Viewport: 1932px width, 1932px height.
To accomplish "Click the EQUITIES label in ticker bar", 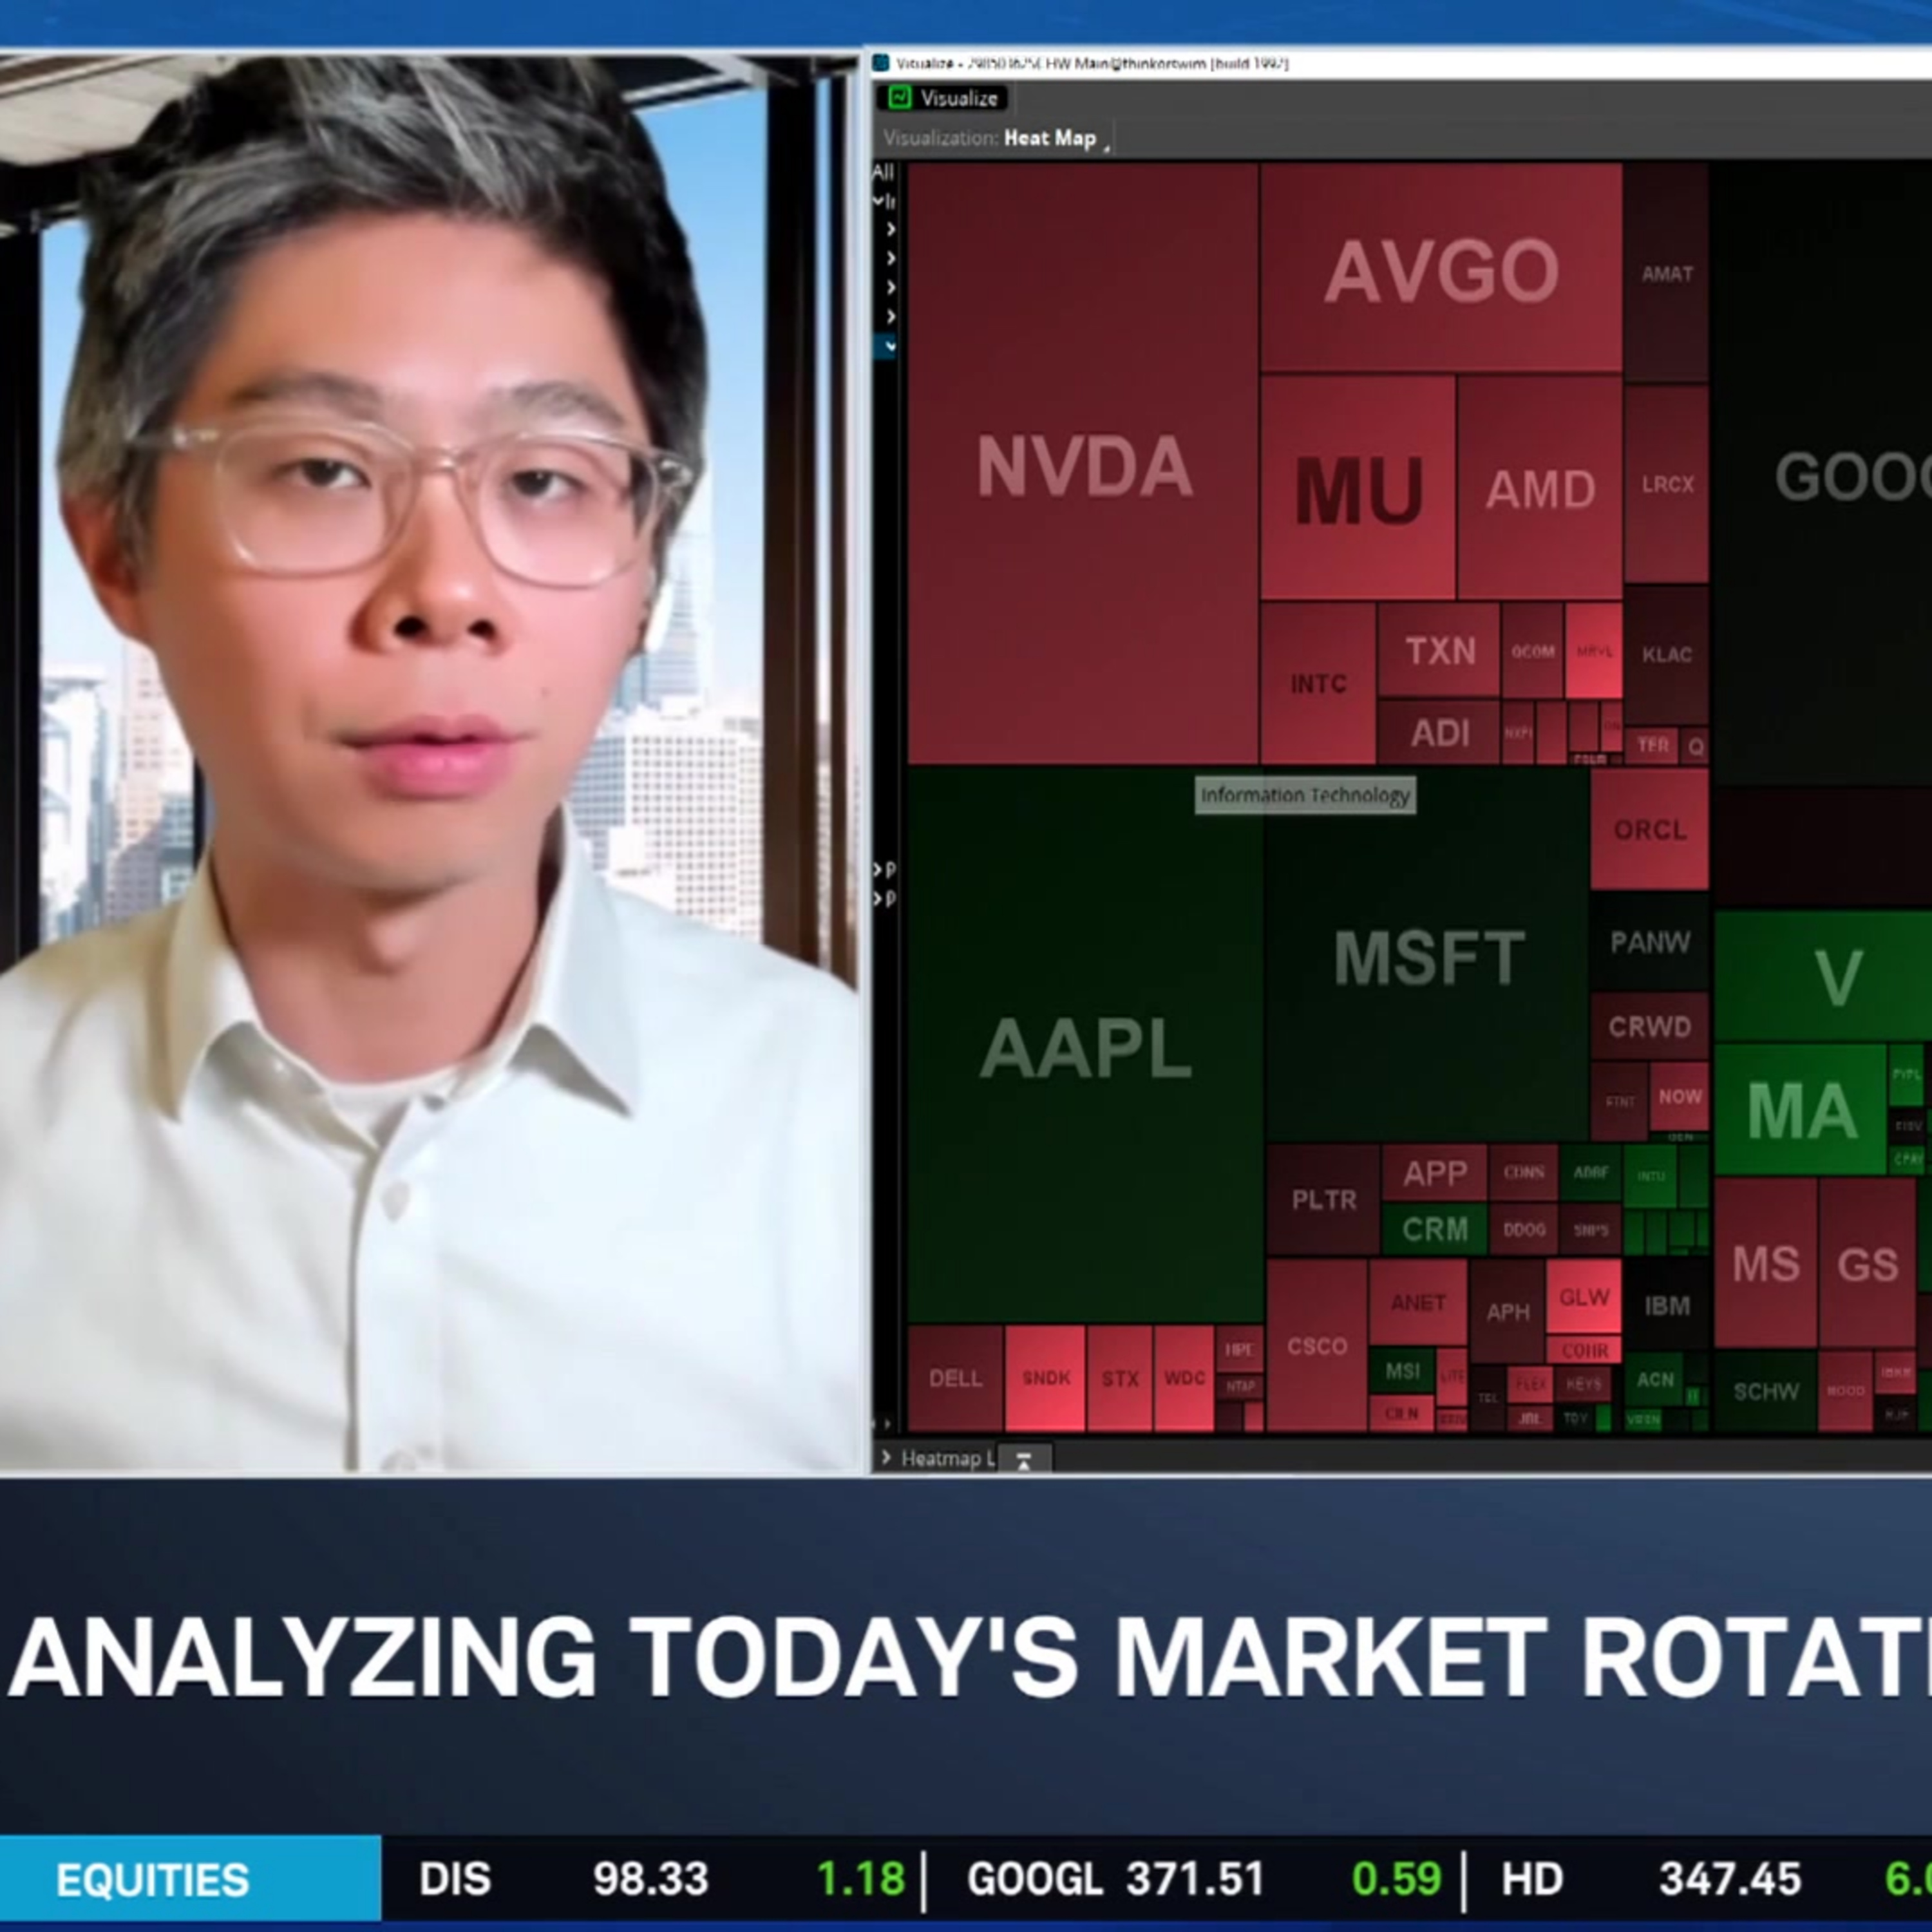I will pos(152,1880).
